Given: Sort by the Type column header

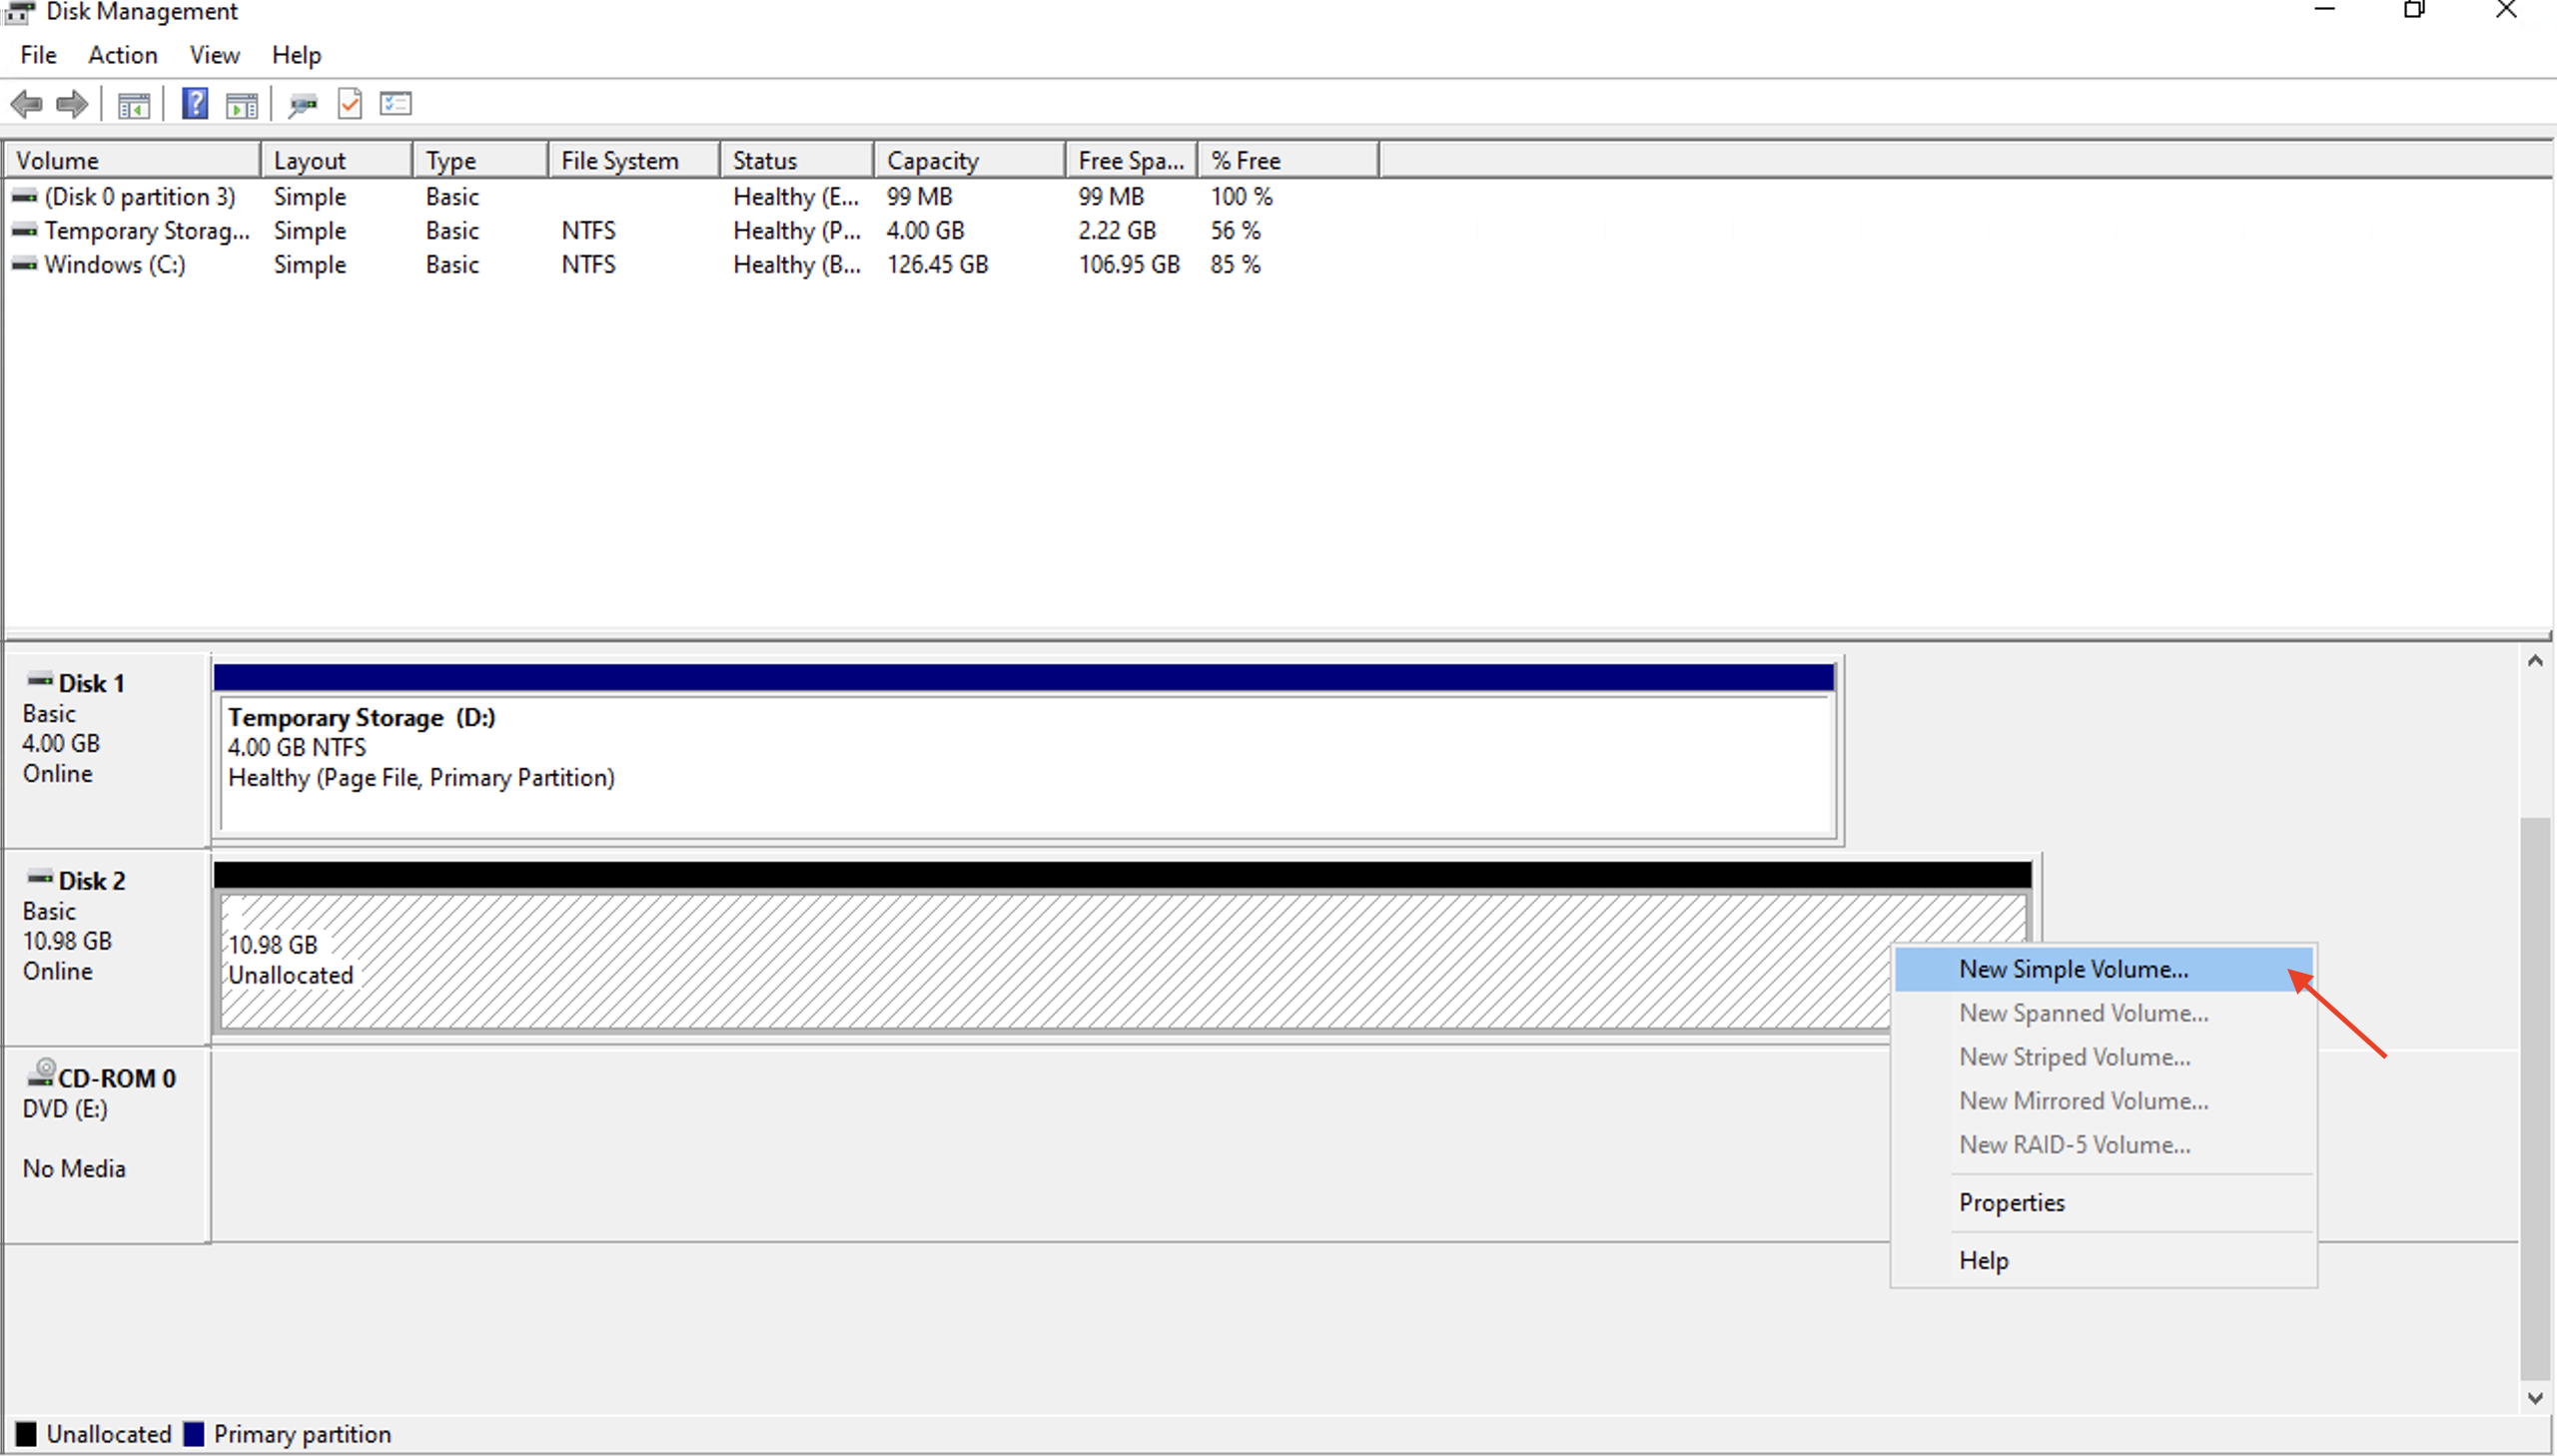Looking at the screenshot, I should pyautogui.click(x=481, y=161).
